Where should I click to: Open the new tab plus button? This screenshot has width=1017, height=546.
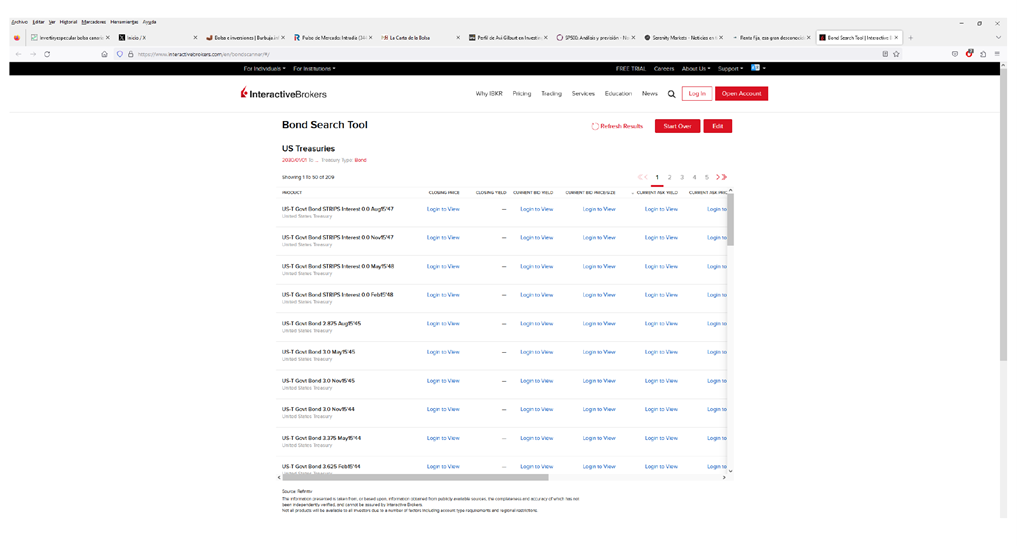[x=910, y=38]
